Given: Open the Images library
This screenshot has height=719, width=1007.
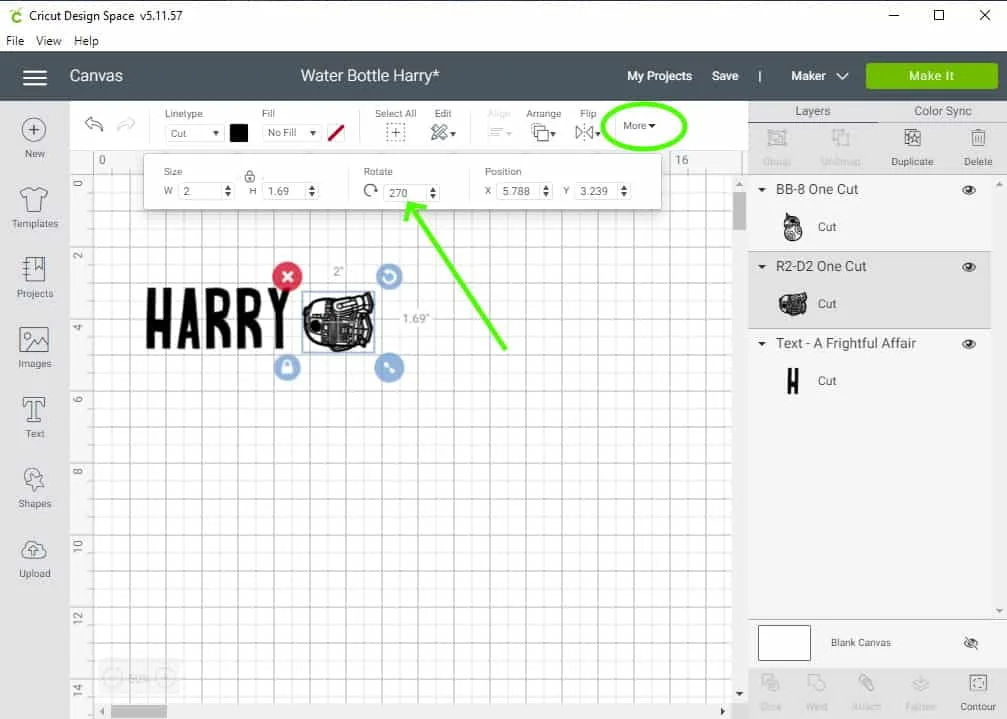Looking at the screenshot, I should [x=35, y=347].
